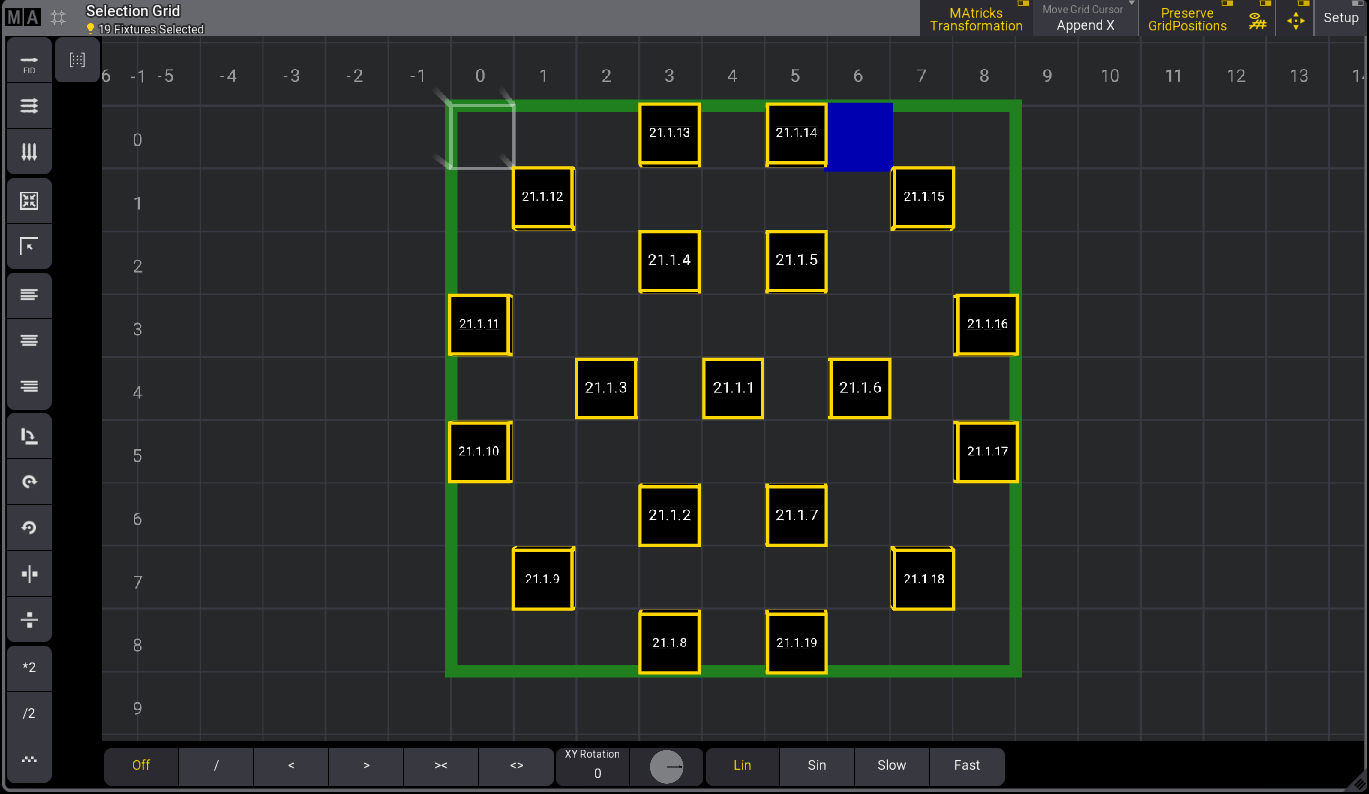
Task: Click the shrink-to-center arrows icon
Action: click(29, 201)
